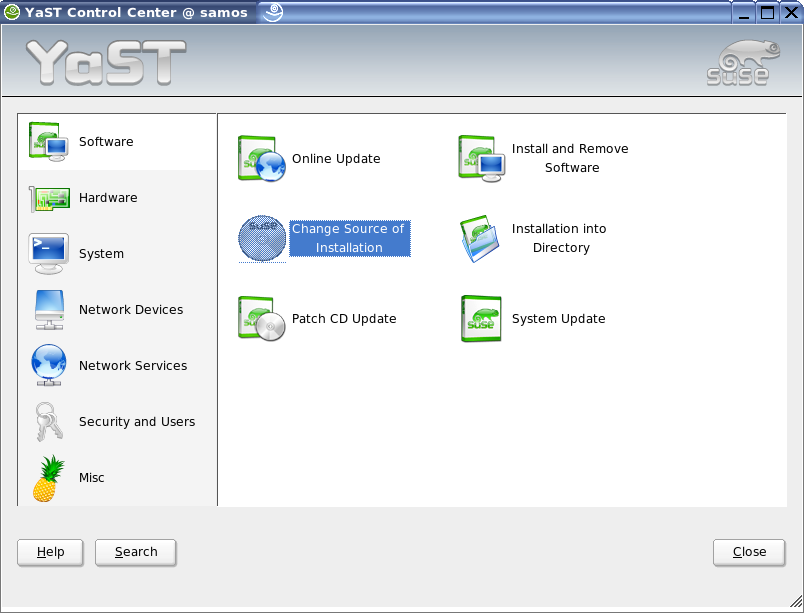The image size is (804, 613).
Task: Open System Update SUSE box icon
Action: pyautogui.click(x=481, y=318)
